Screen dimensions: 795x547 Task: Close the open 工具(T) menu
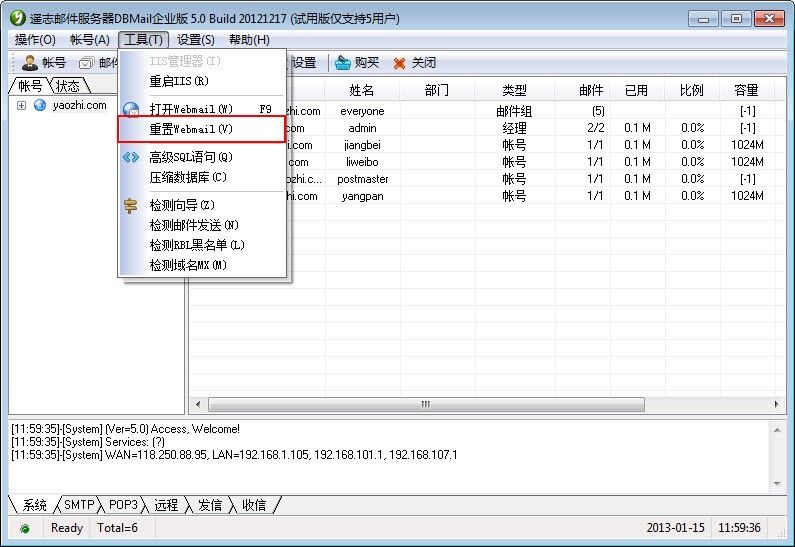(x=143, y=40)
